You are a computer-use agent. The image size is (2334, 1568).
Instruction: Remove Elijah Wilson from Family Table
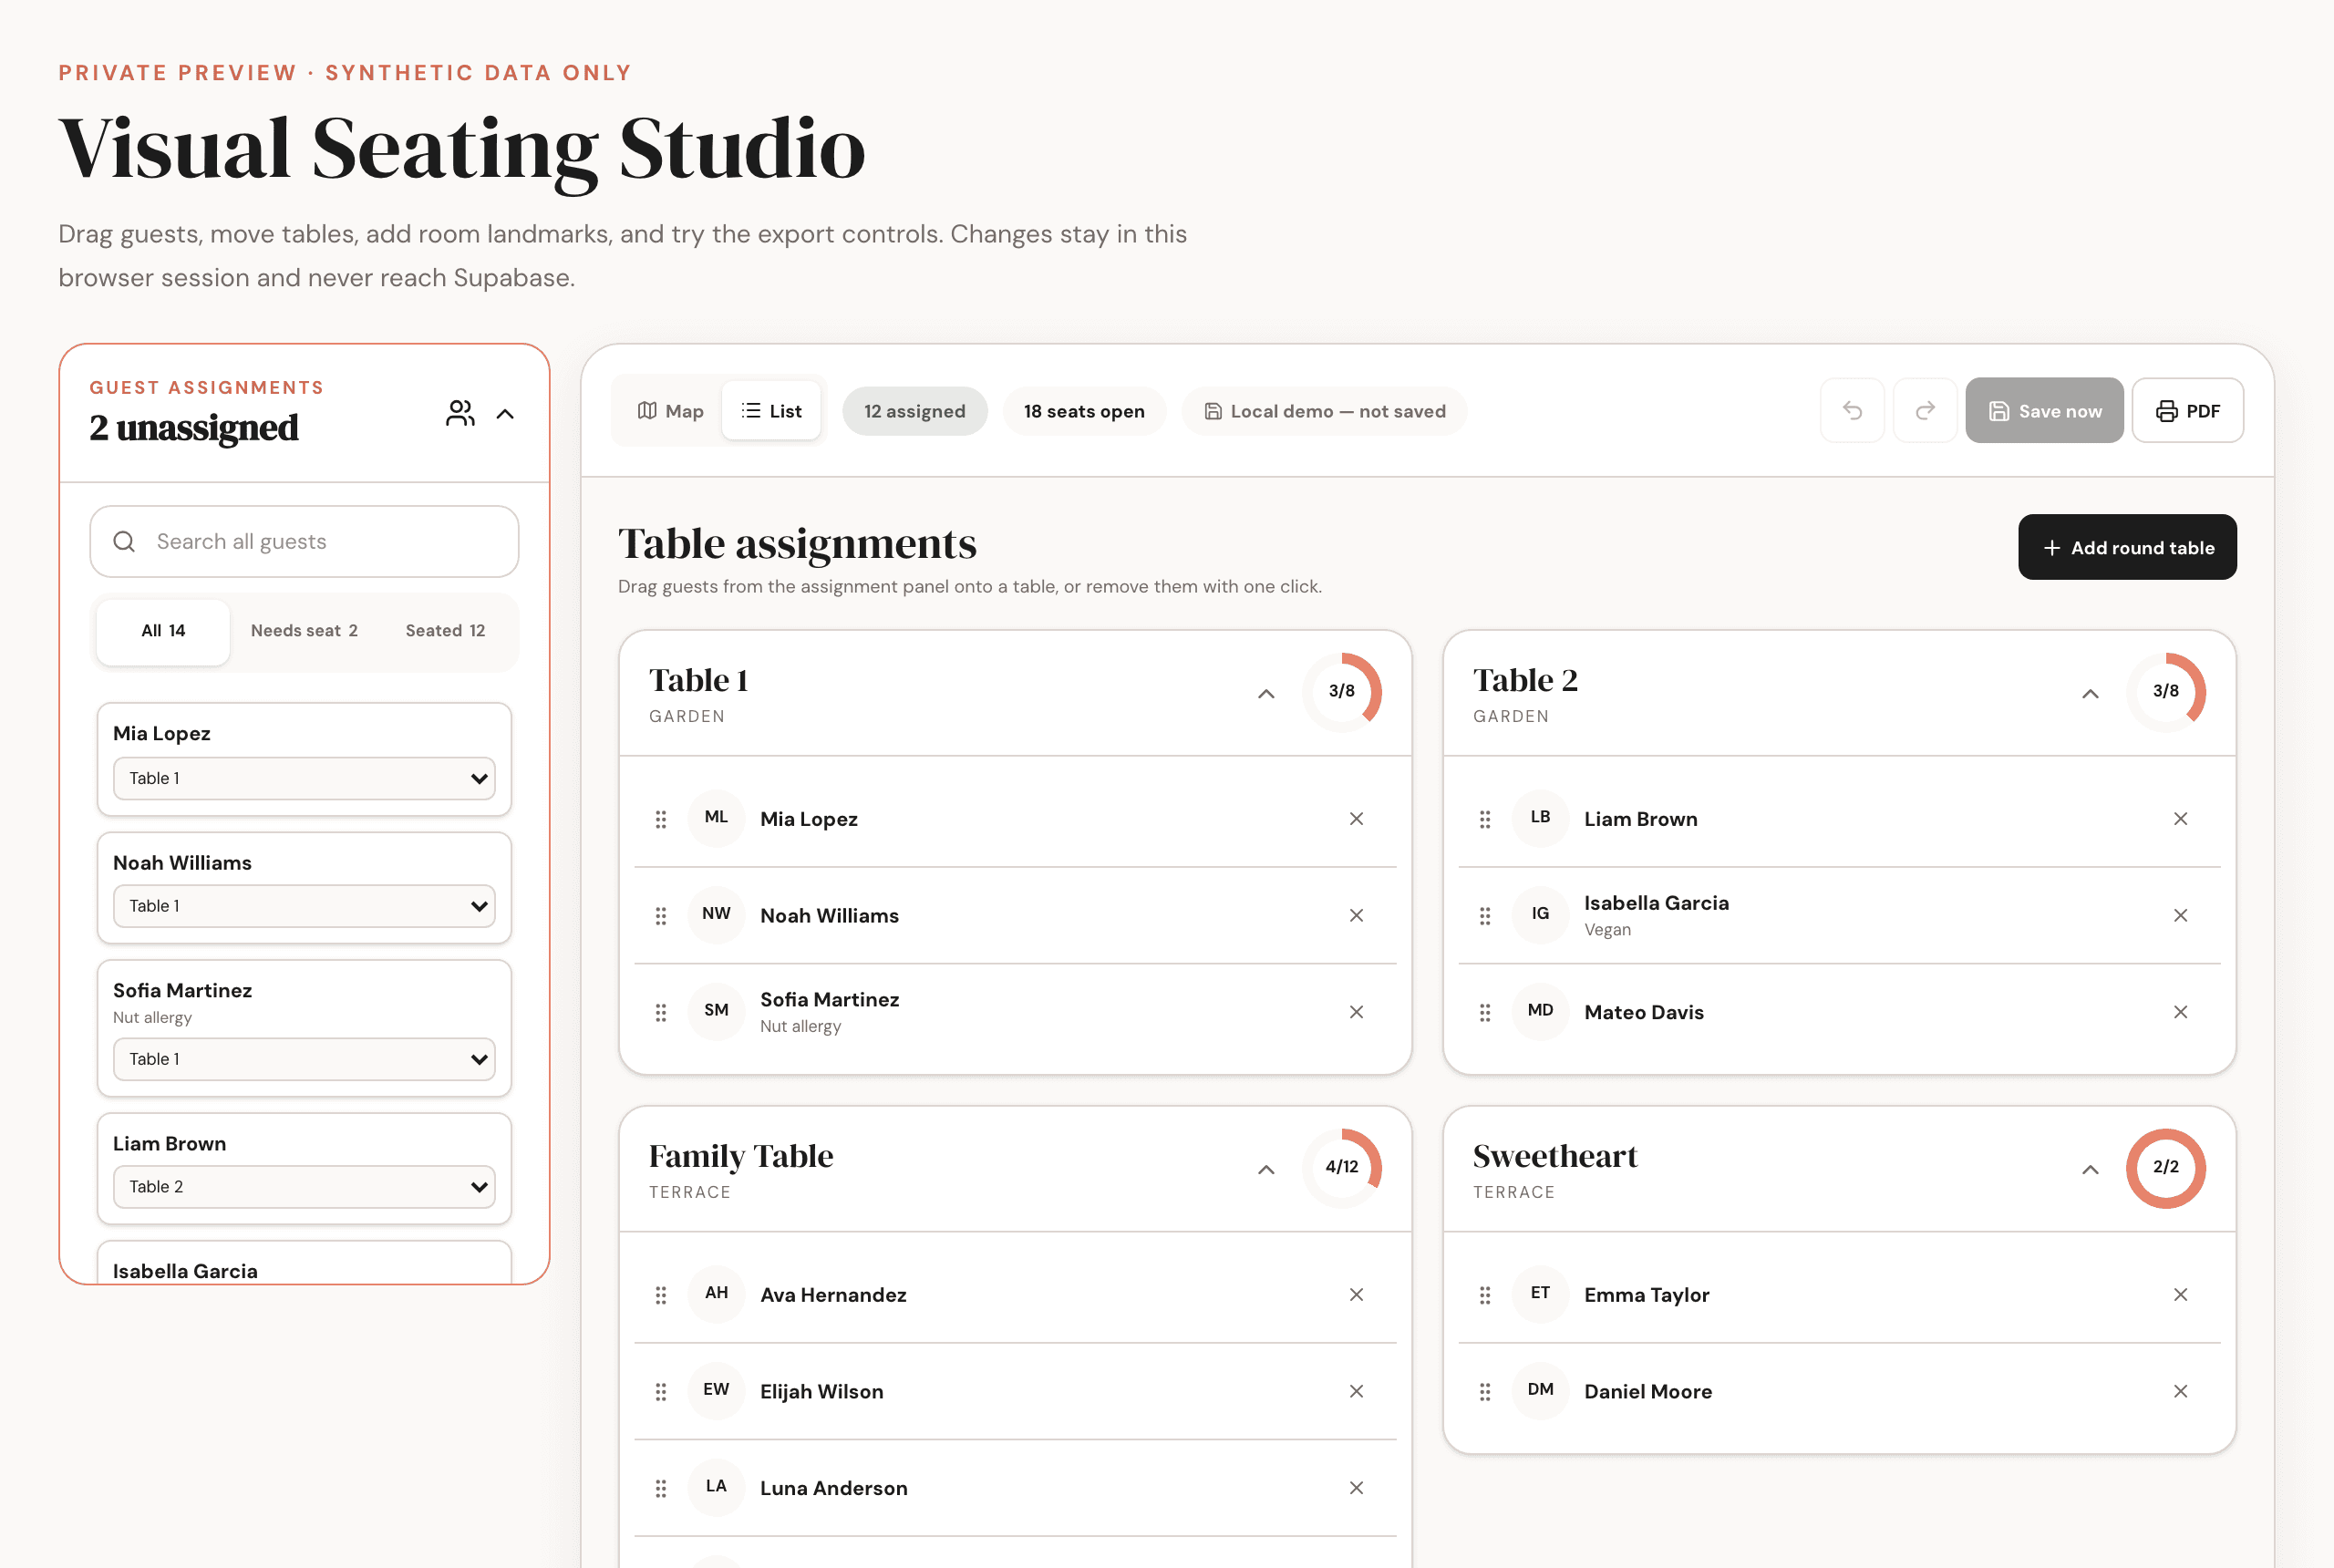[1356, 1391]
